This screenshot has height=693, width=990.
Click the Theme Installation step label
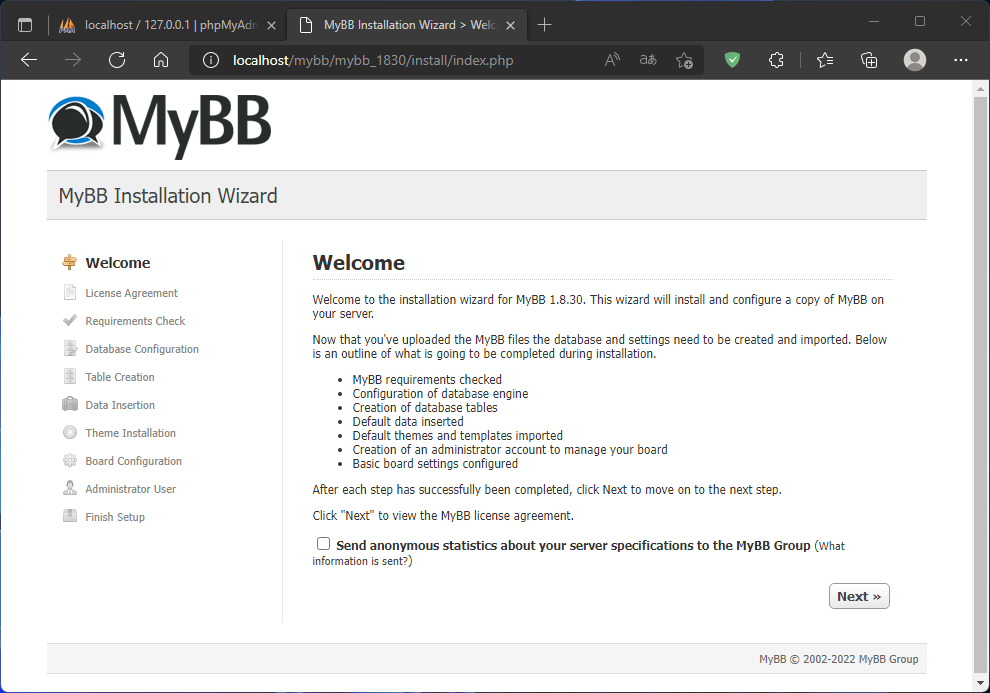tap(131, 433)
